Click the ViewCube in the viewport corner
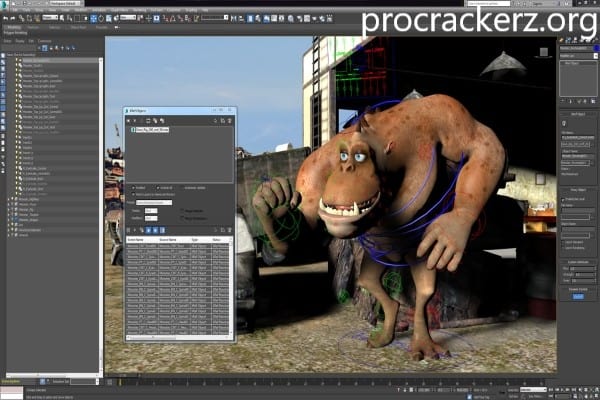The height and width of the screenshot is (400, 600). (544, 52)
